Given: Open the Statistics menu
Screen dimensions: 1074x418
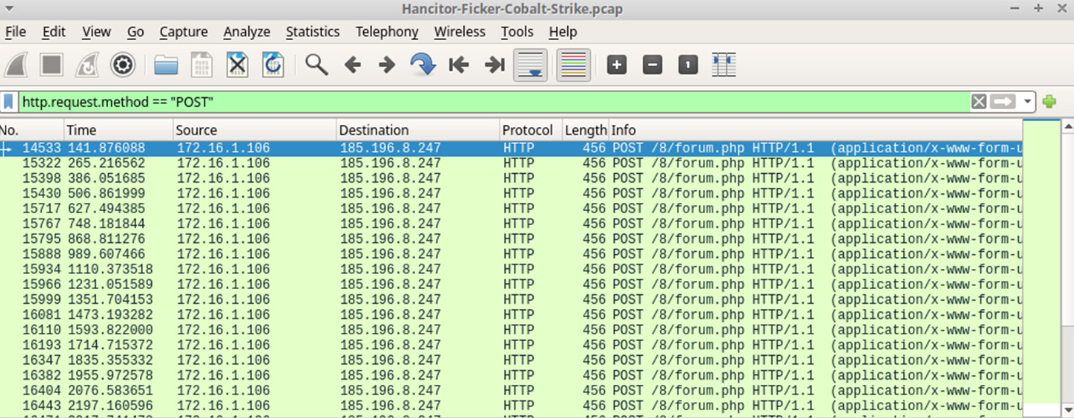Looking at the screenshot, I should point(312,32).
